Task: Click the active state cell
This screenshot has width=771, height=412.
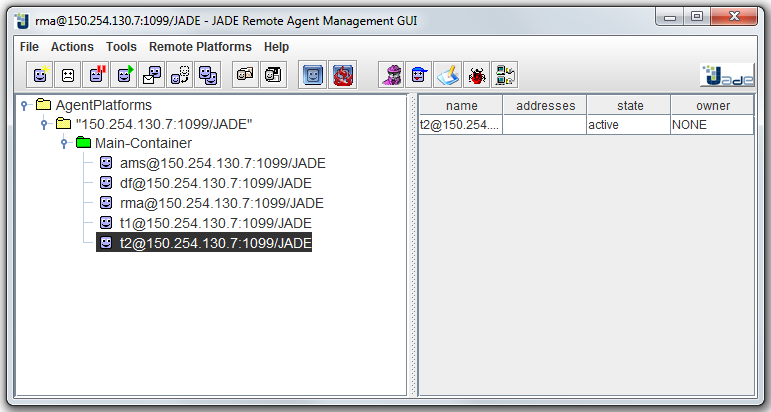Action: [629, 125]
